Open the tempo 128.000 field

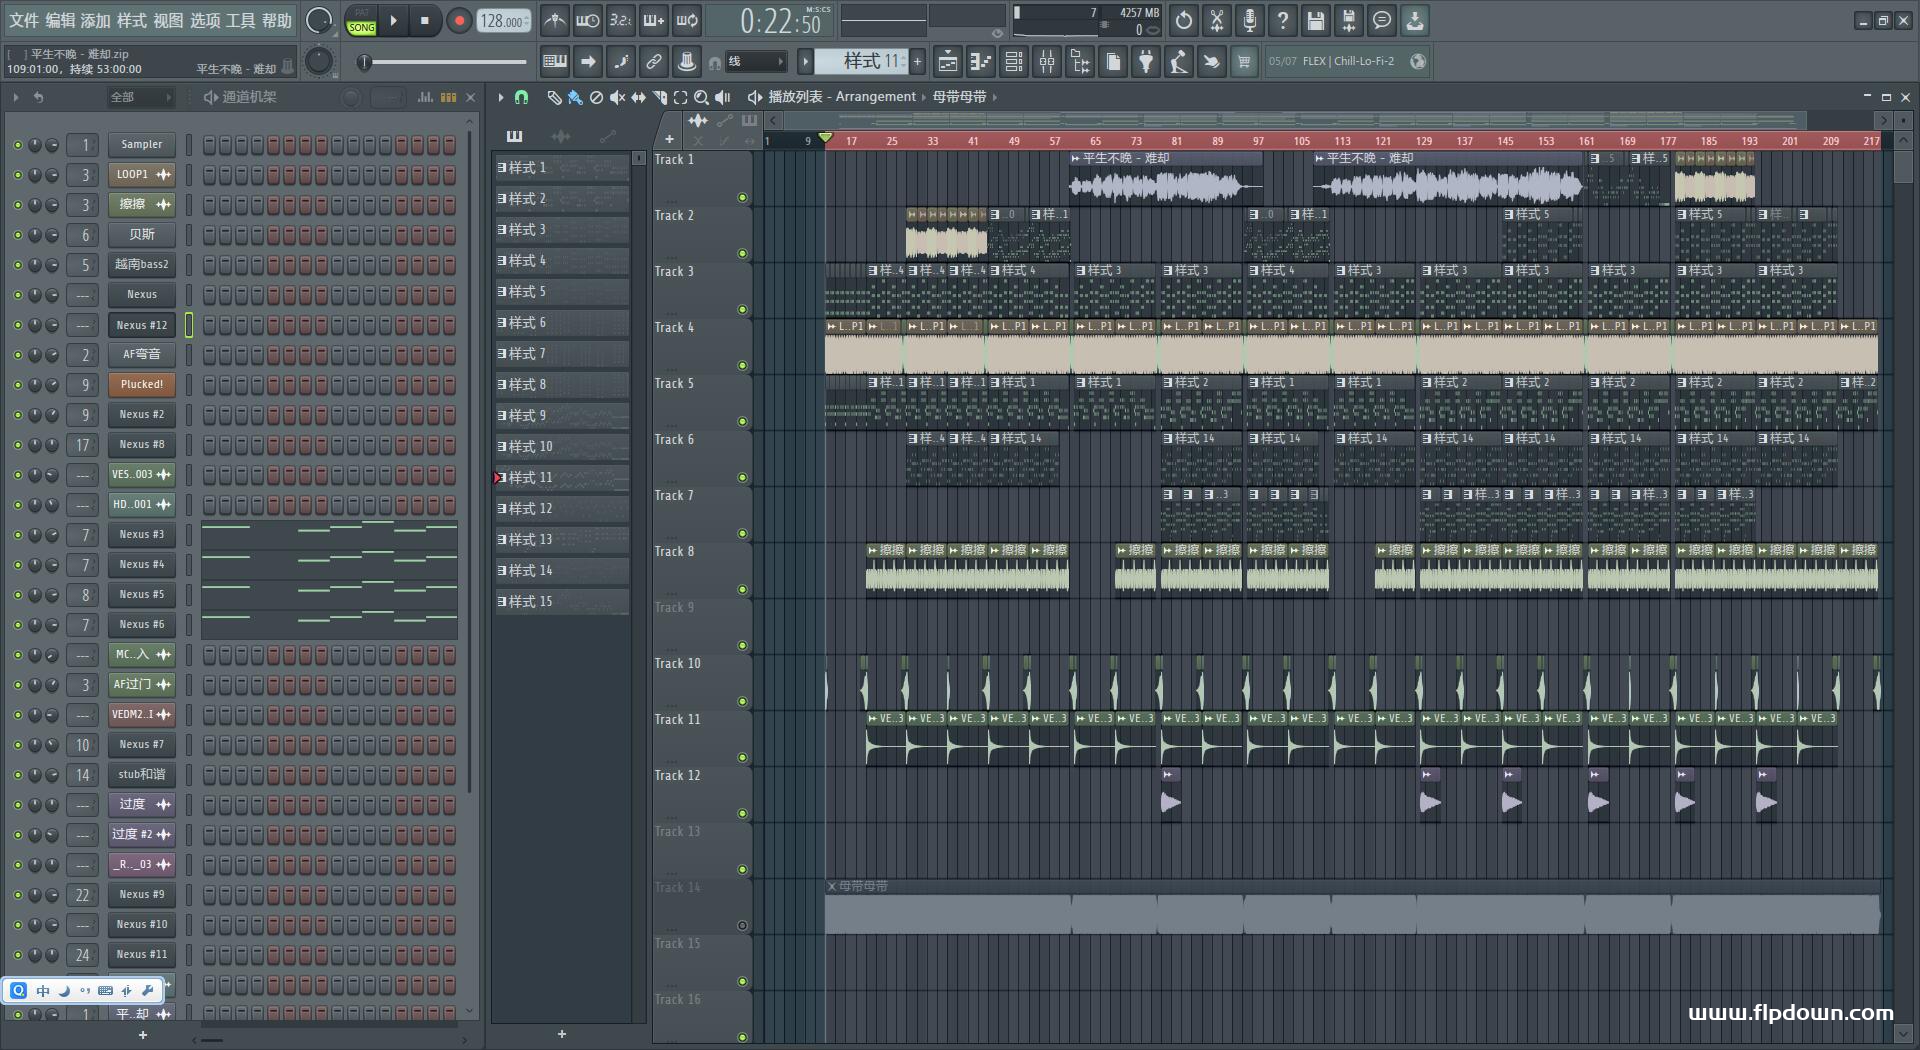504,20
